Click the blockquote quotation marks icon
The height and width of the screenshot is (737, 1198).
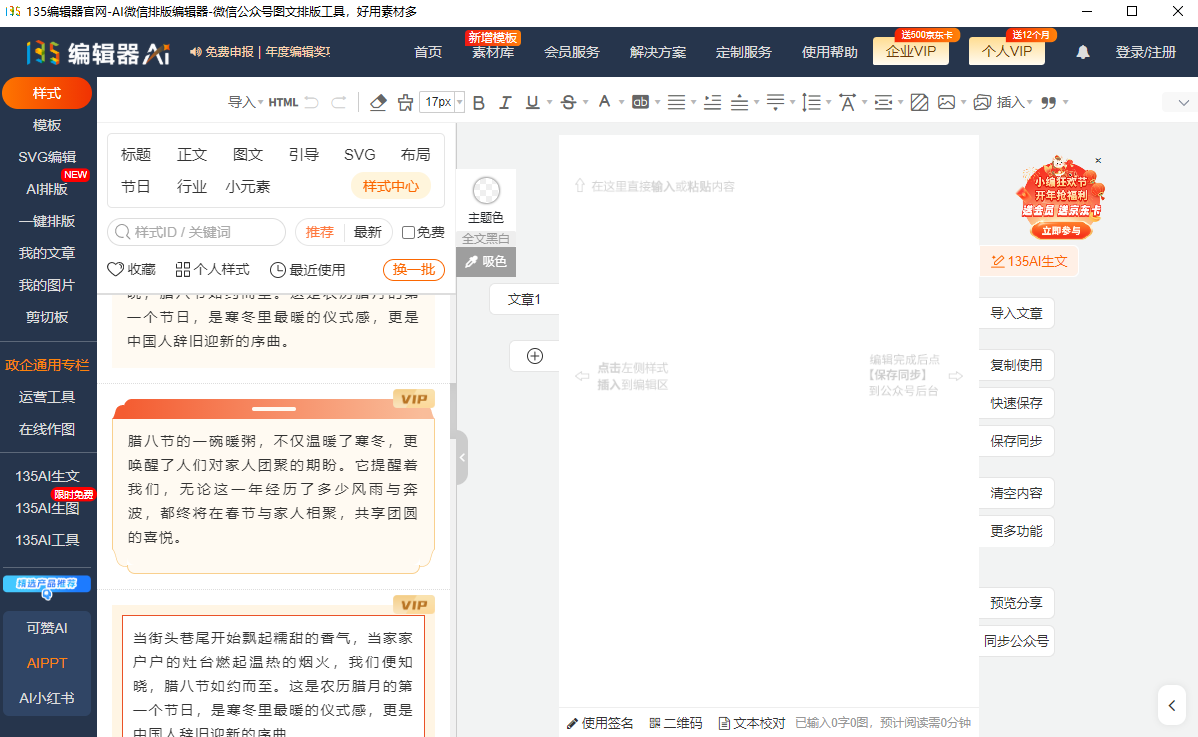tap(1048, 102)
